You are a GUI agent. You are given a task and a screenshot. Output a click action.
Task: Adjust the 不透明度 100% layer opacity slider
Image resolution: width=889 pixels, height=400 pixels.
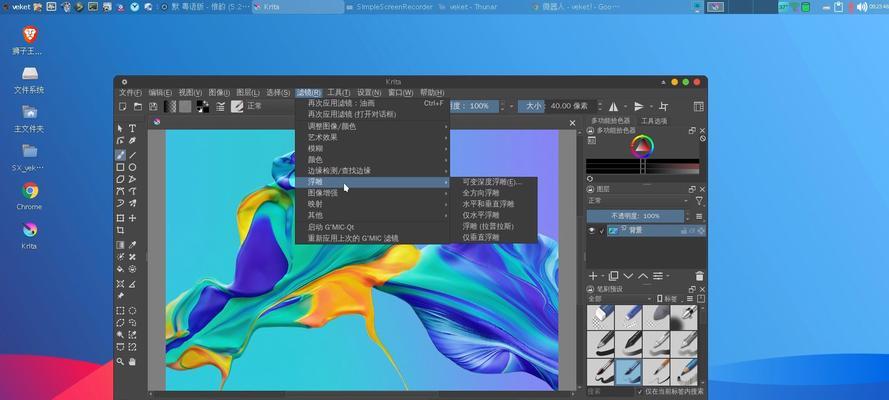pos(635,216)
